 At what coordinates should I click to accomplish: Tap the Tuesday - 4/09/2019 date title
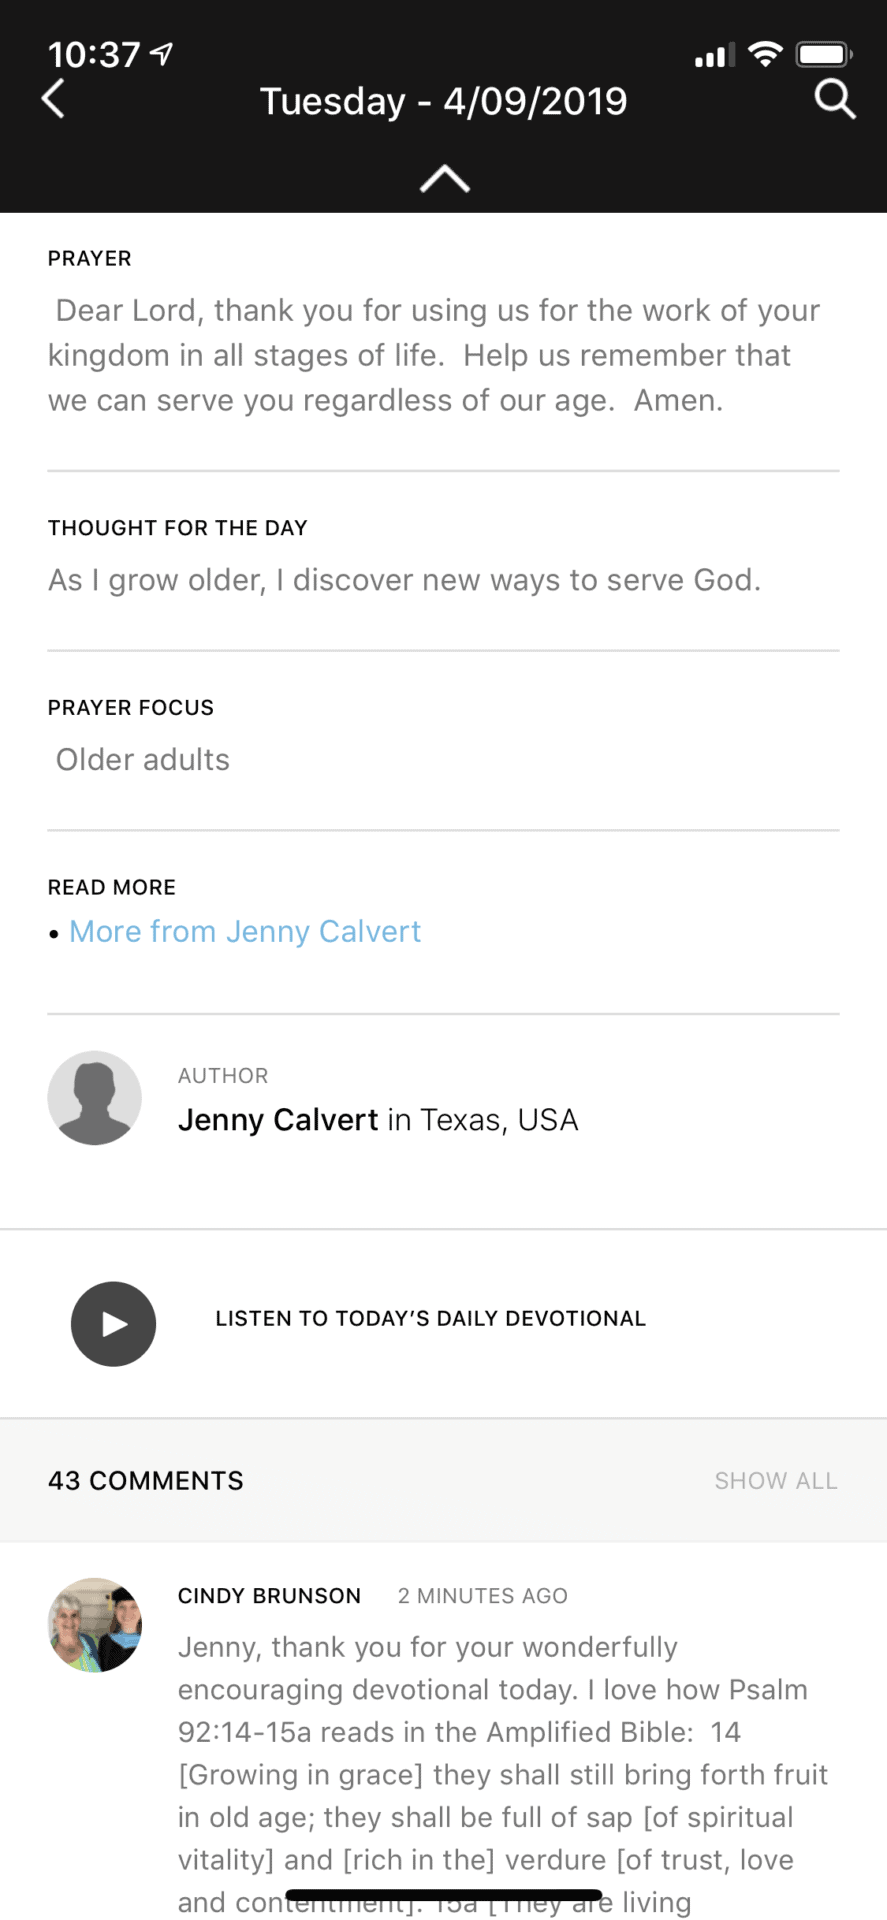click(443, 101)
